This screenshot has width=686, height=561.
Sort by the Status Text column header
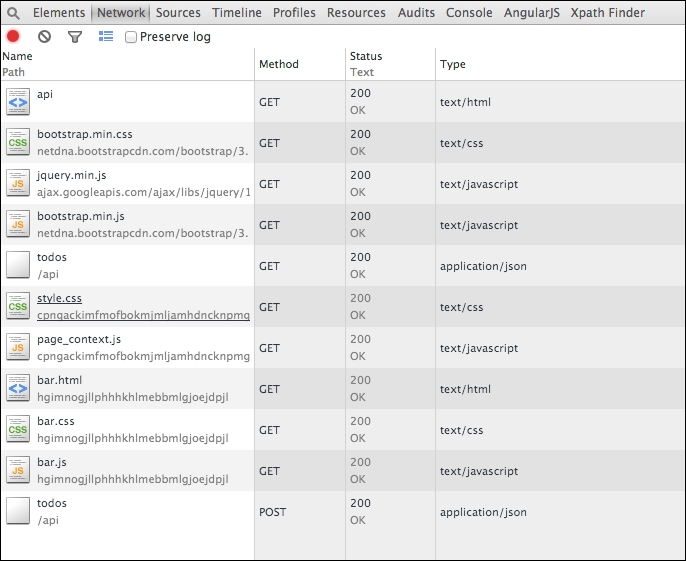390,64
